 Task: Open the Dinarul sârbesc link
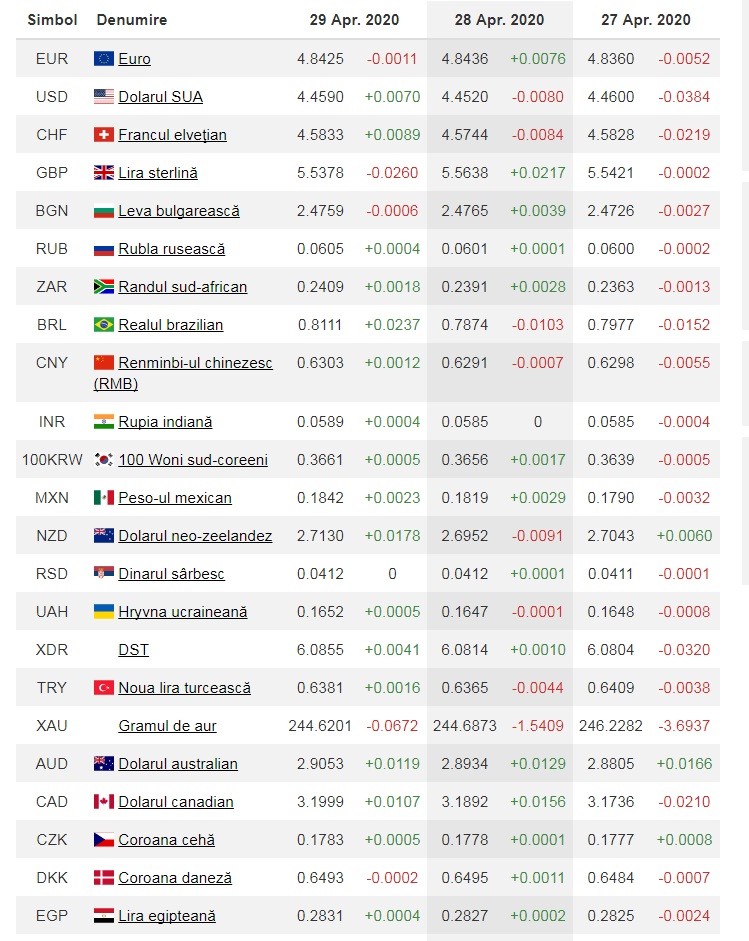pos(171,574)
